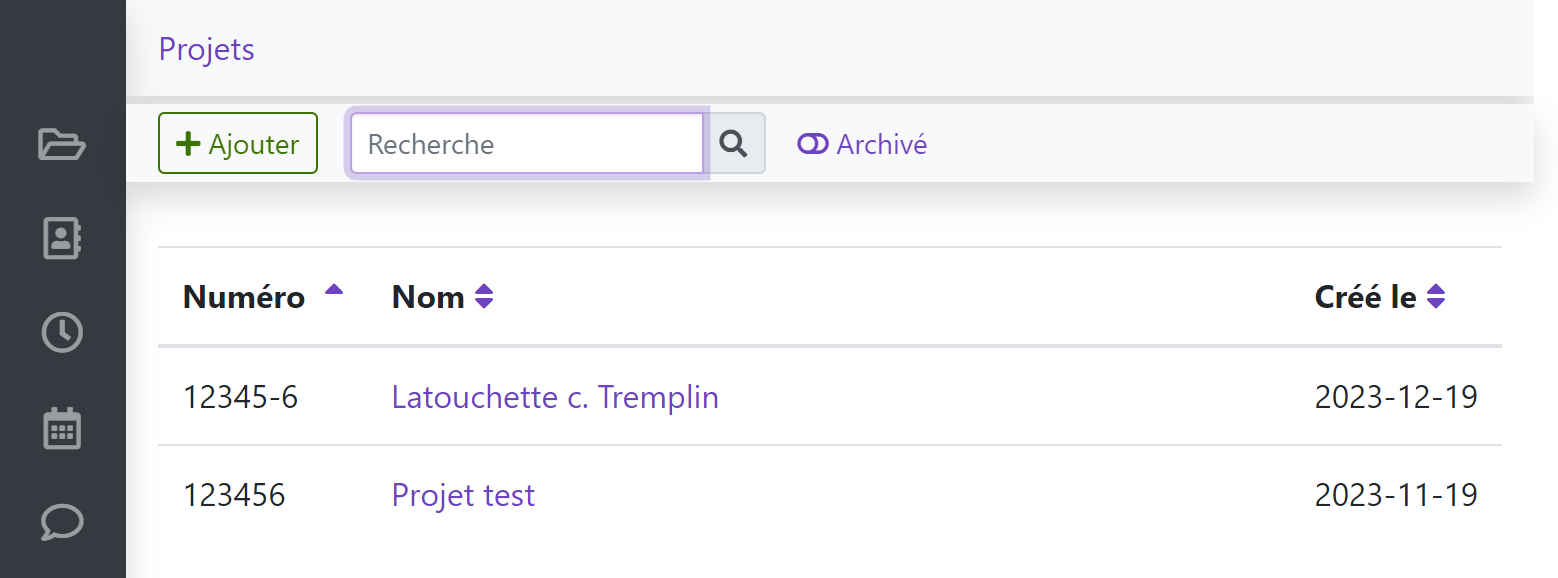The image size is (1558, 578).
Task: Click the ascending arrow above Numéro
Action: pyautogui.click(x=332, y=289)
